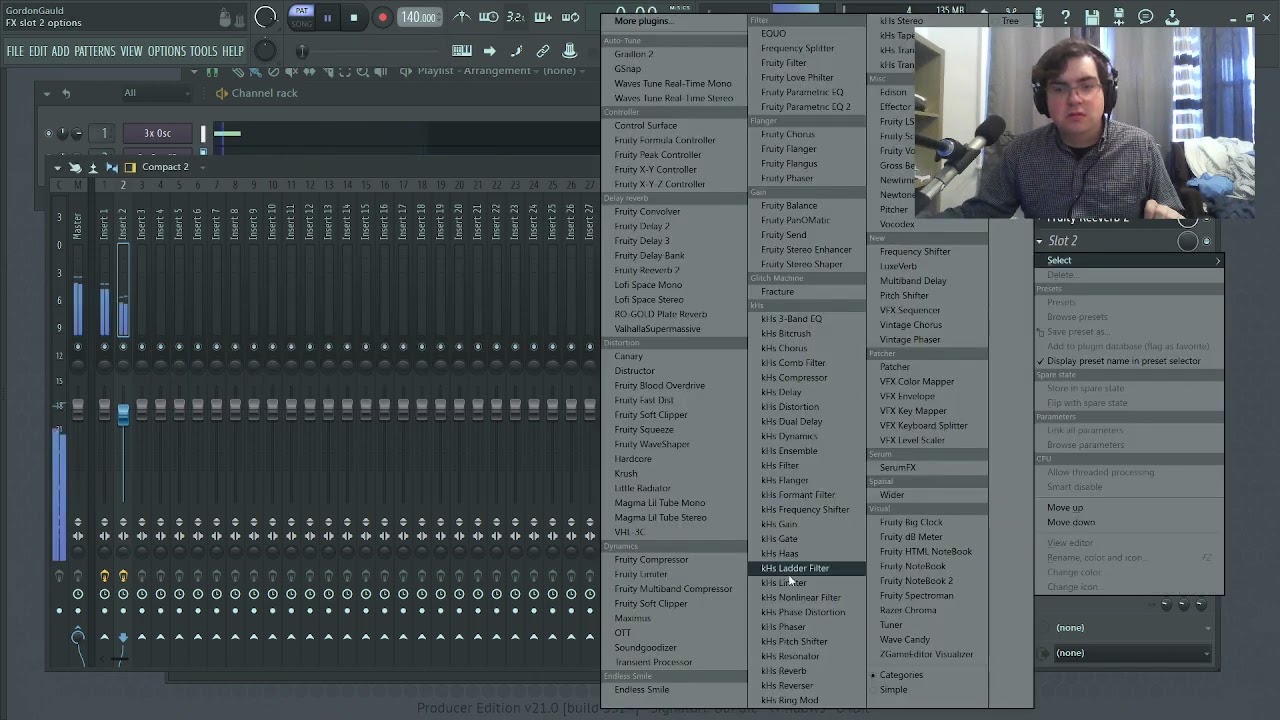Viewport: 1280px width, 720px height.
Task: Open the OPTIONS menu
Action: click(x=167, y=51)
